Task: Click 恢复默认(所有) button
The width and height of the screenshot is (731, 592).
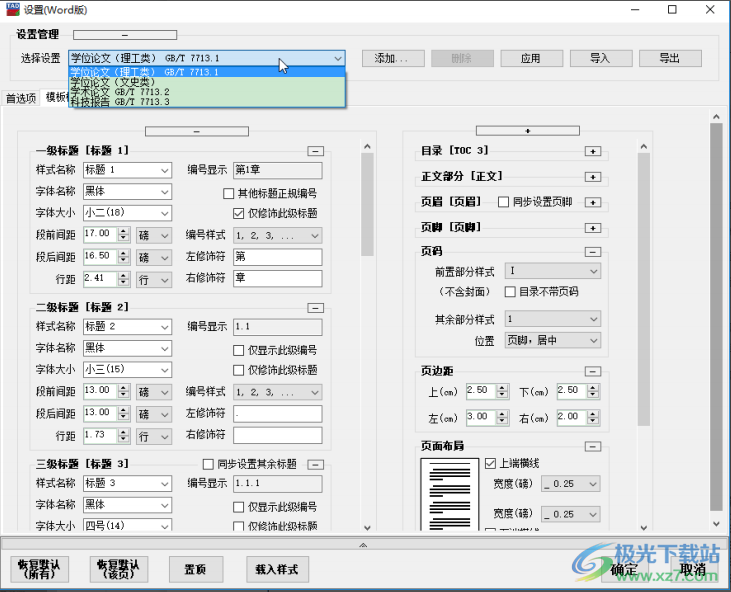Action: [40, 569]
